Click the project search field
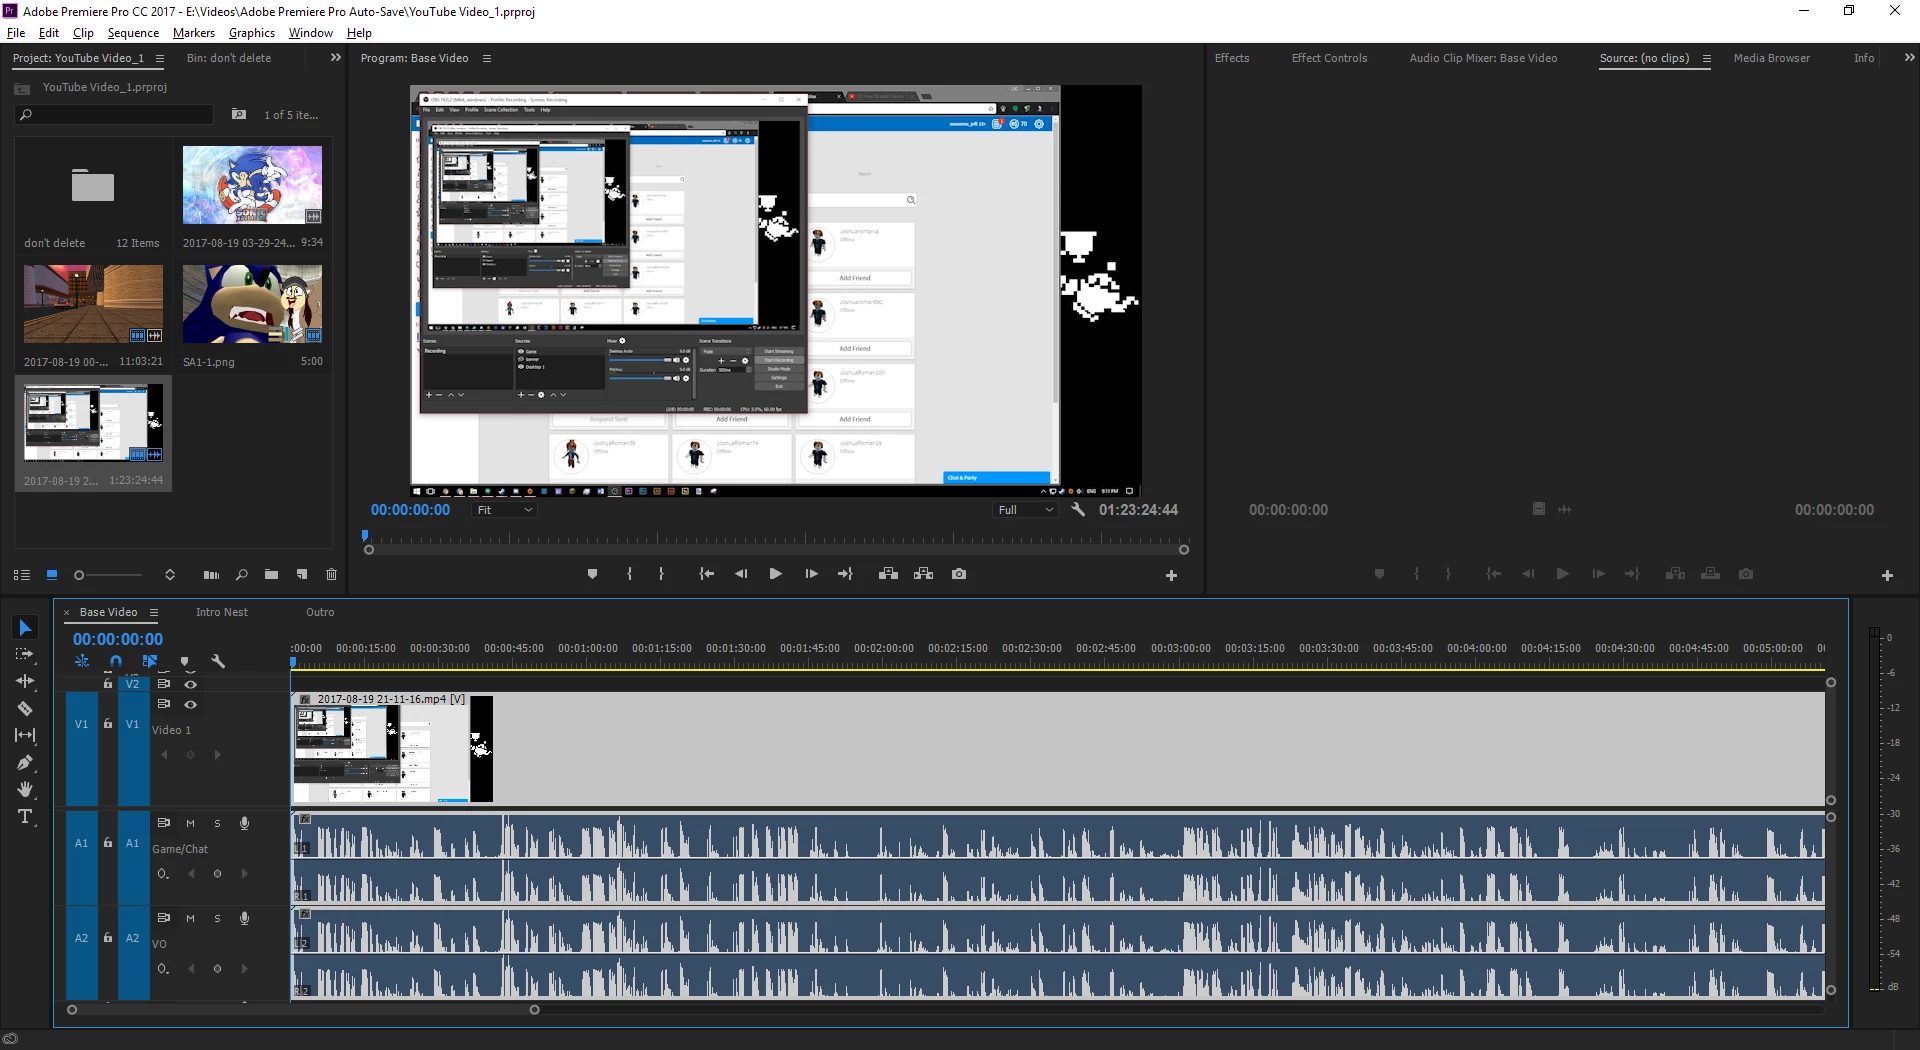 coord(114,115)
